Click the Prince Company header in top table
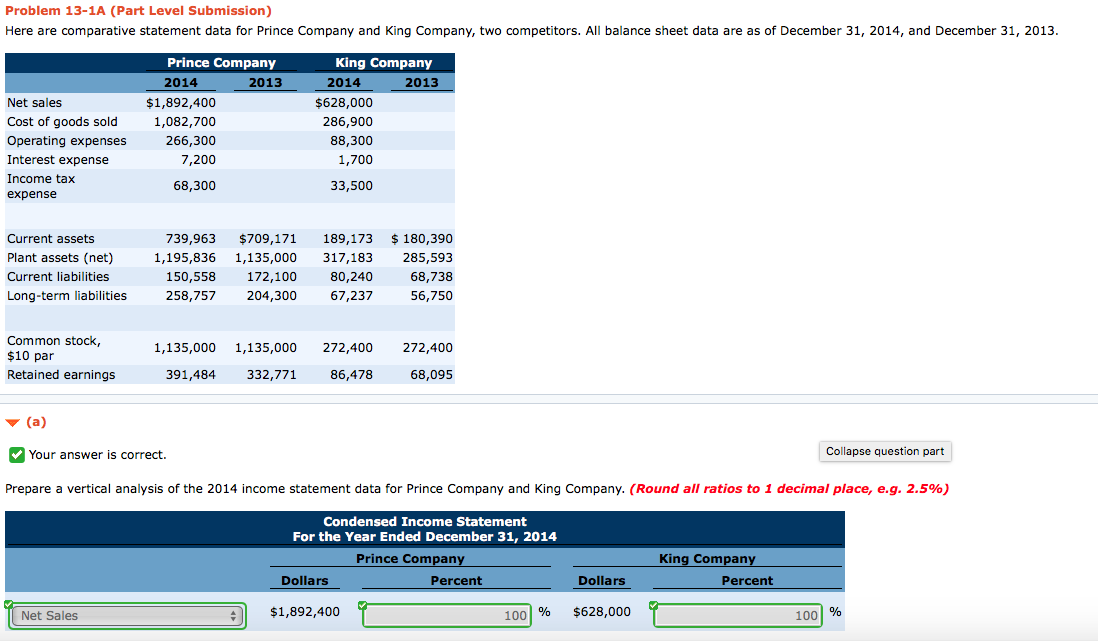The height and width of the screenshot is (641, 1098). [221, 63]
